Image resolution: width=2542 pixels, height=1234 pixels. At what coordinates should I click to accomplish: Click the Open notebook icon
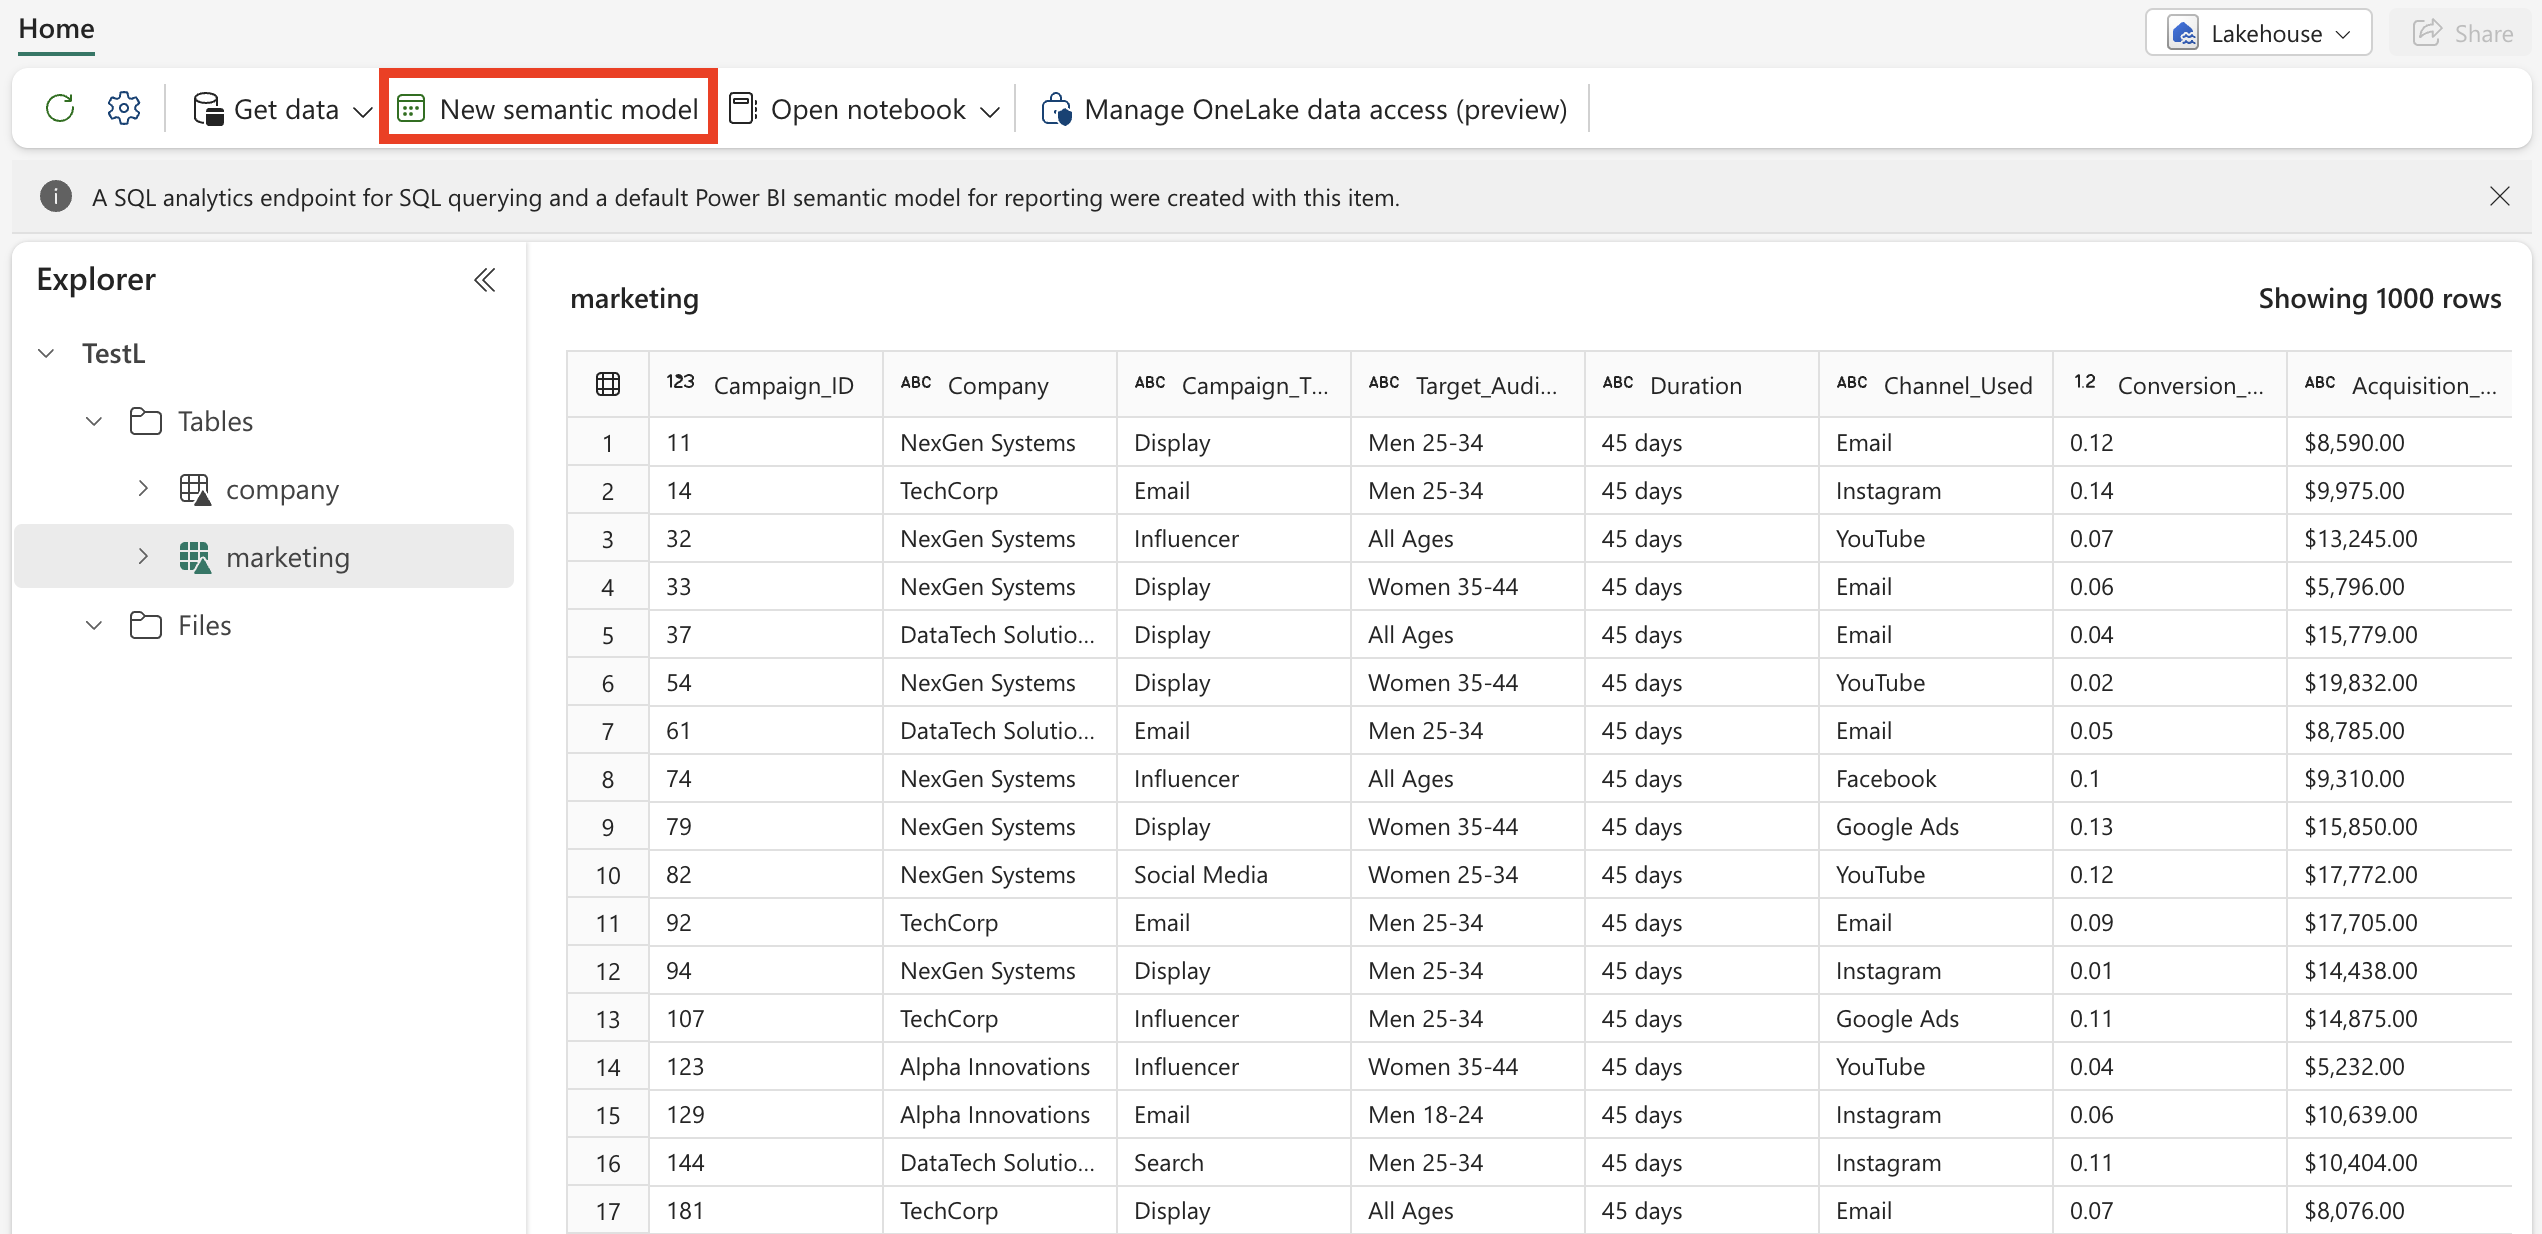pyautogui.click(x=743, y=108)
